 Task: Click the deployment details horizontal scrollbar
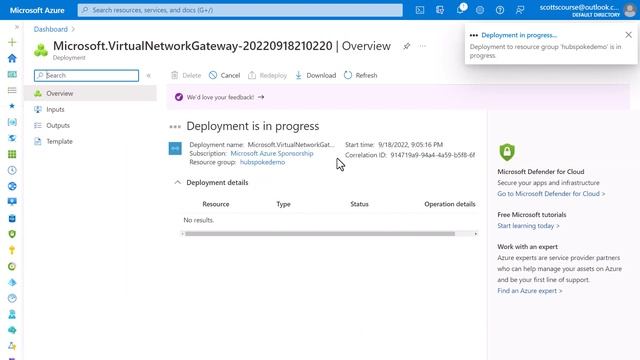(x=320, y=234)
